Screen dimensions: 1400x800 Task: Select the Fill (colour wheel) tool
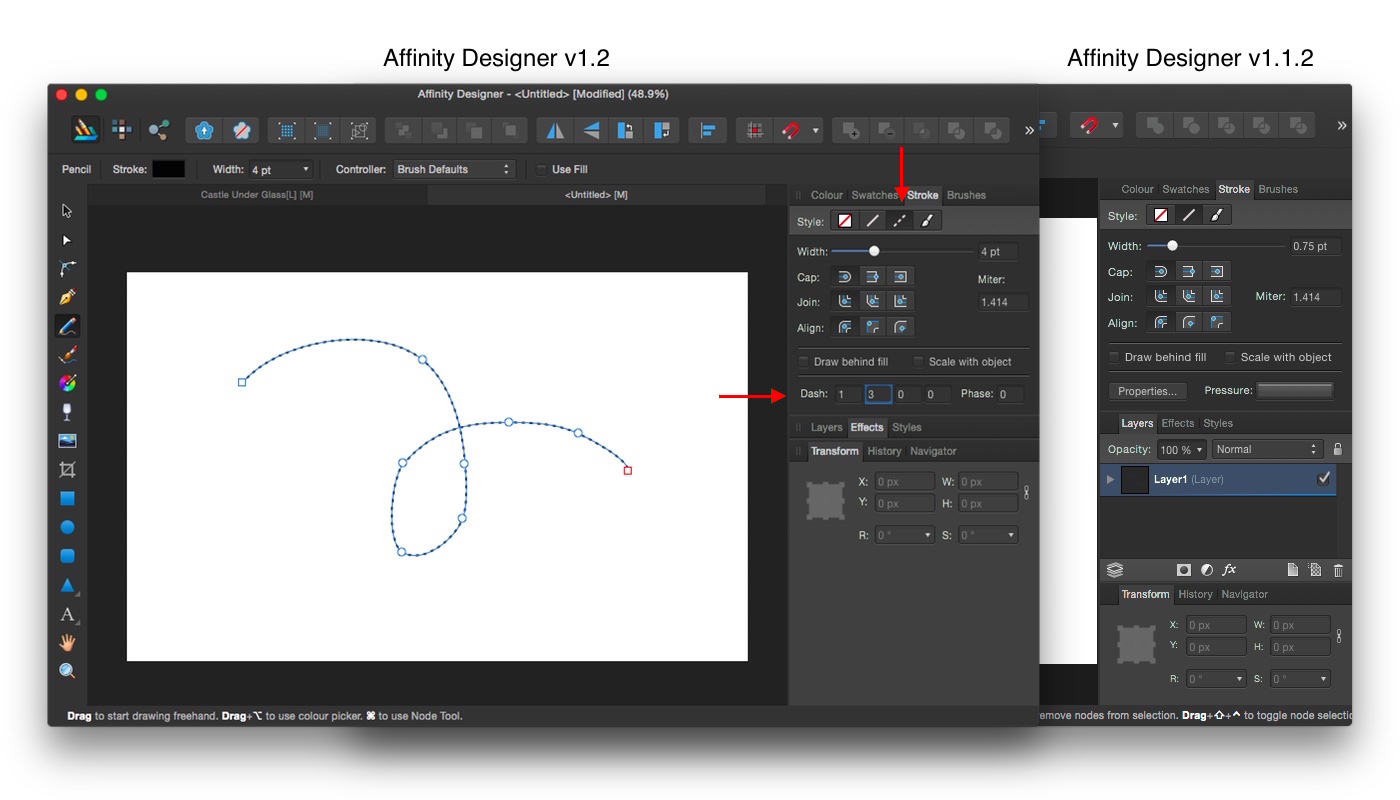pyautogui.click(x=67, y=383)
